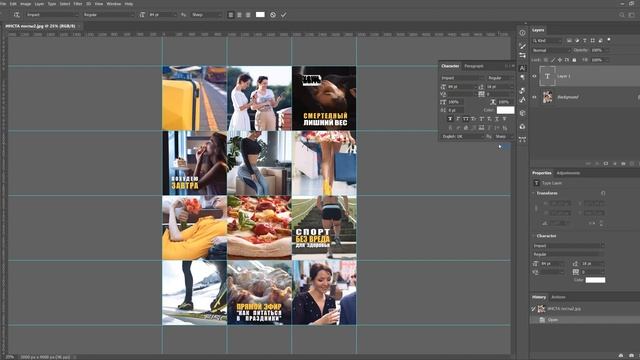The width and height of the screenshot is (640, 360).
Task: Open font style Regular dropdown in options bar
Action: pyautogui.click(x=108, y=15)
